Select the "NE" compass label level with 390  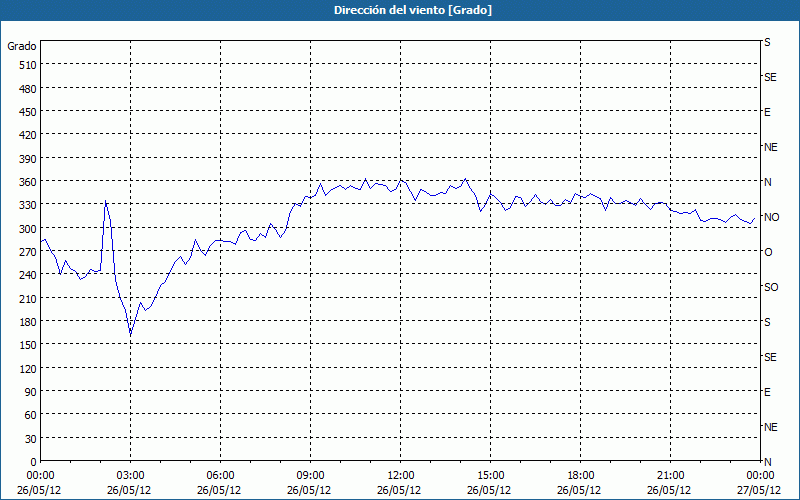coord(770,147)
